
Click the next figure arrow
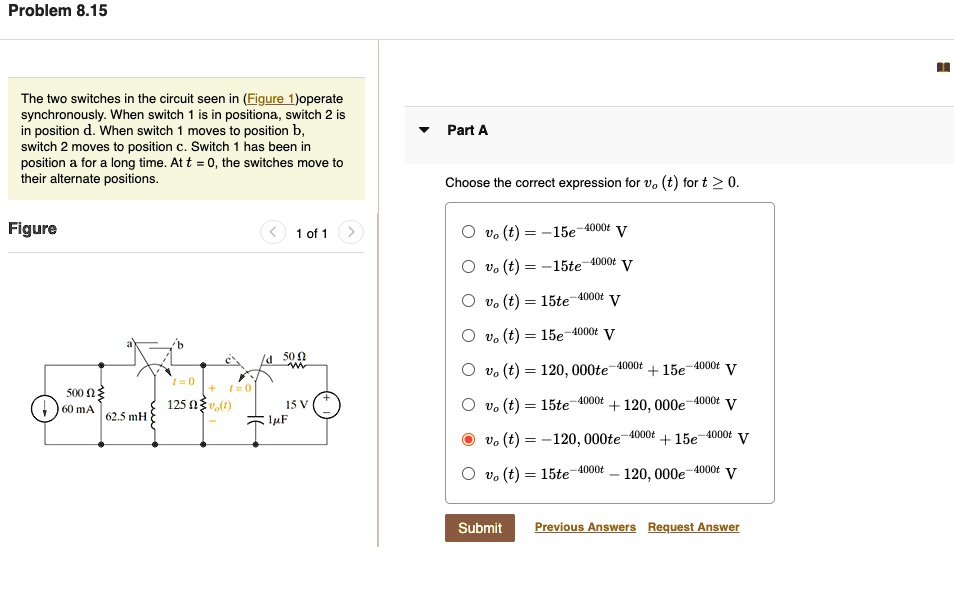click(351, 231)
